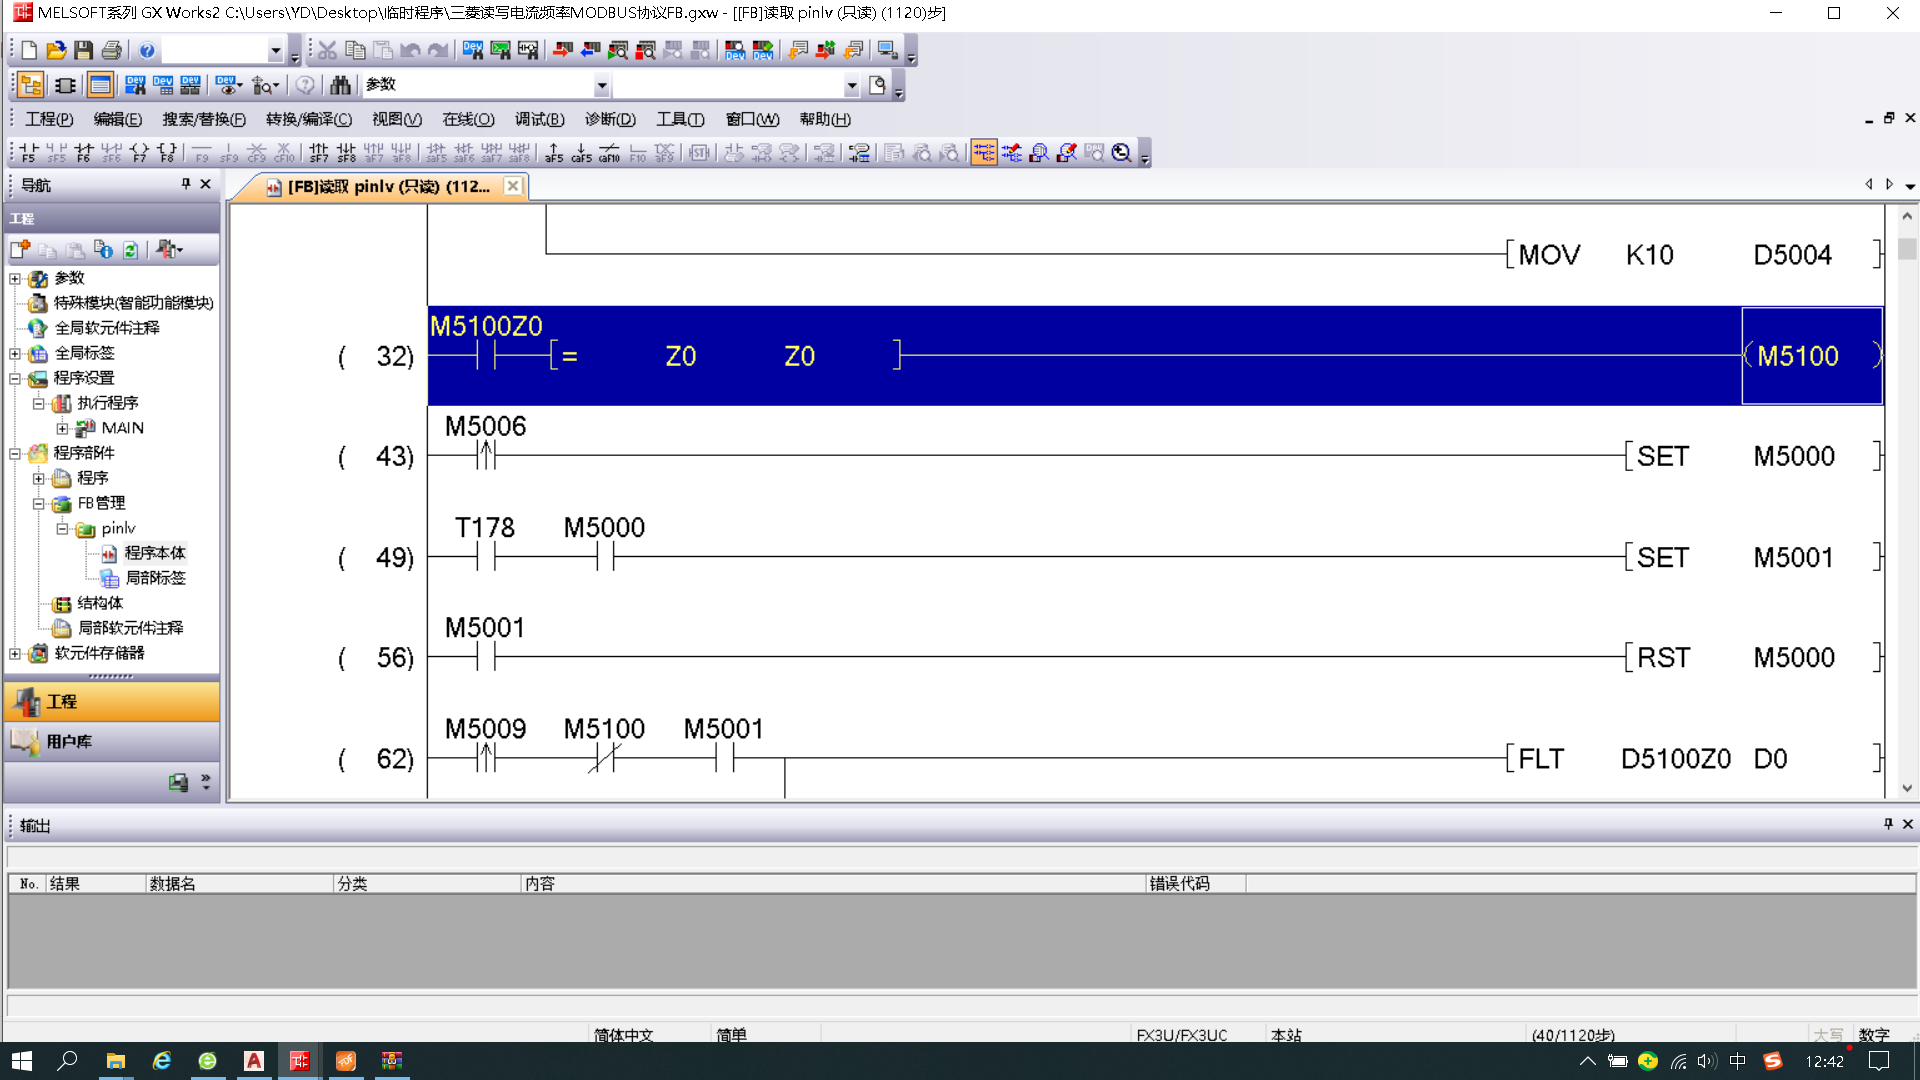Image resolution: width=1920 pixels, height=1080 pixels.
Task: Close the FB pinlv editor tab
Action: pos(513,186)
